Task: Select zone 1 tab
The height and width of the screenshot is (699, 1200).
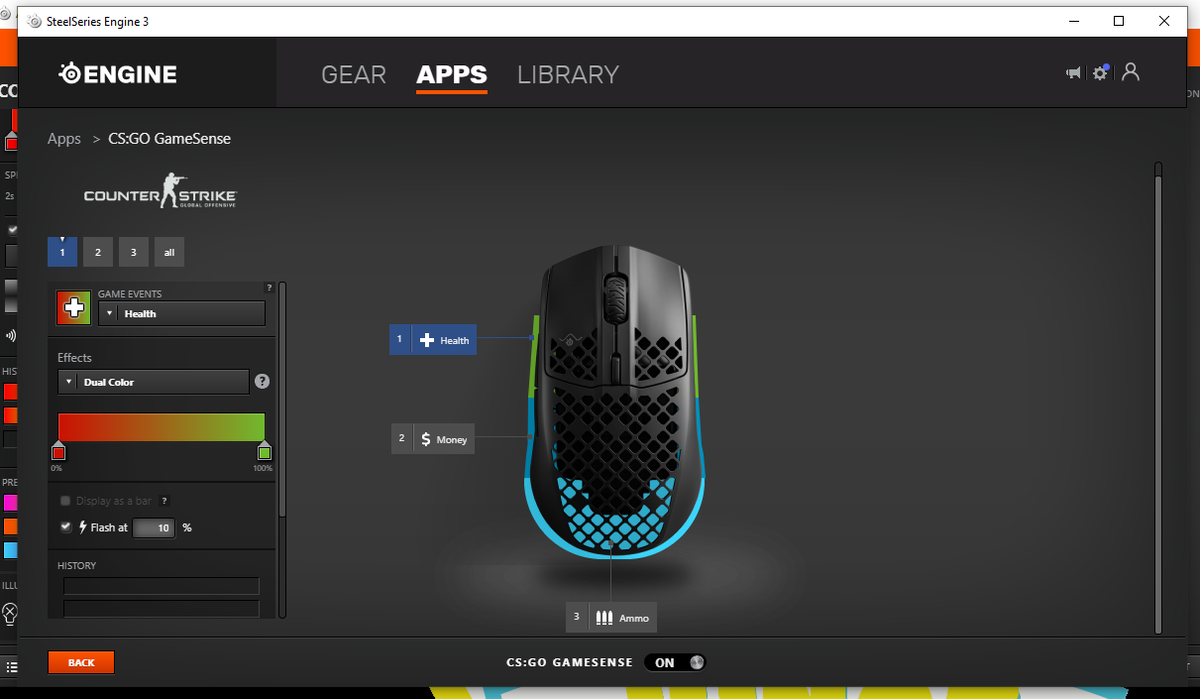Action: point(62,252)
